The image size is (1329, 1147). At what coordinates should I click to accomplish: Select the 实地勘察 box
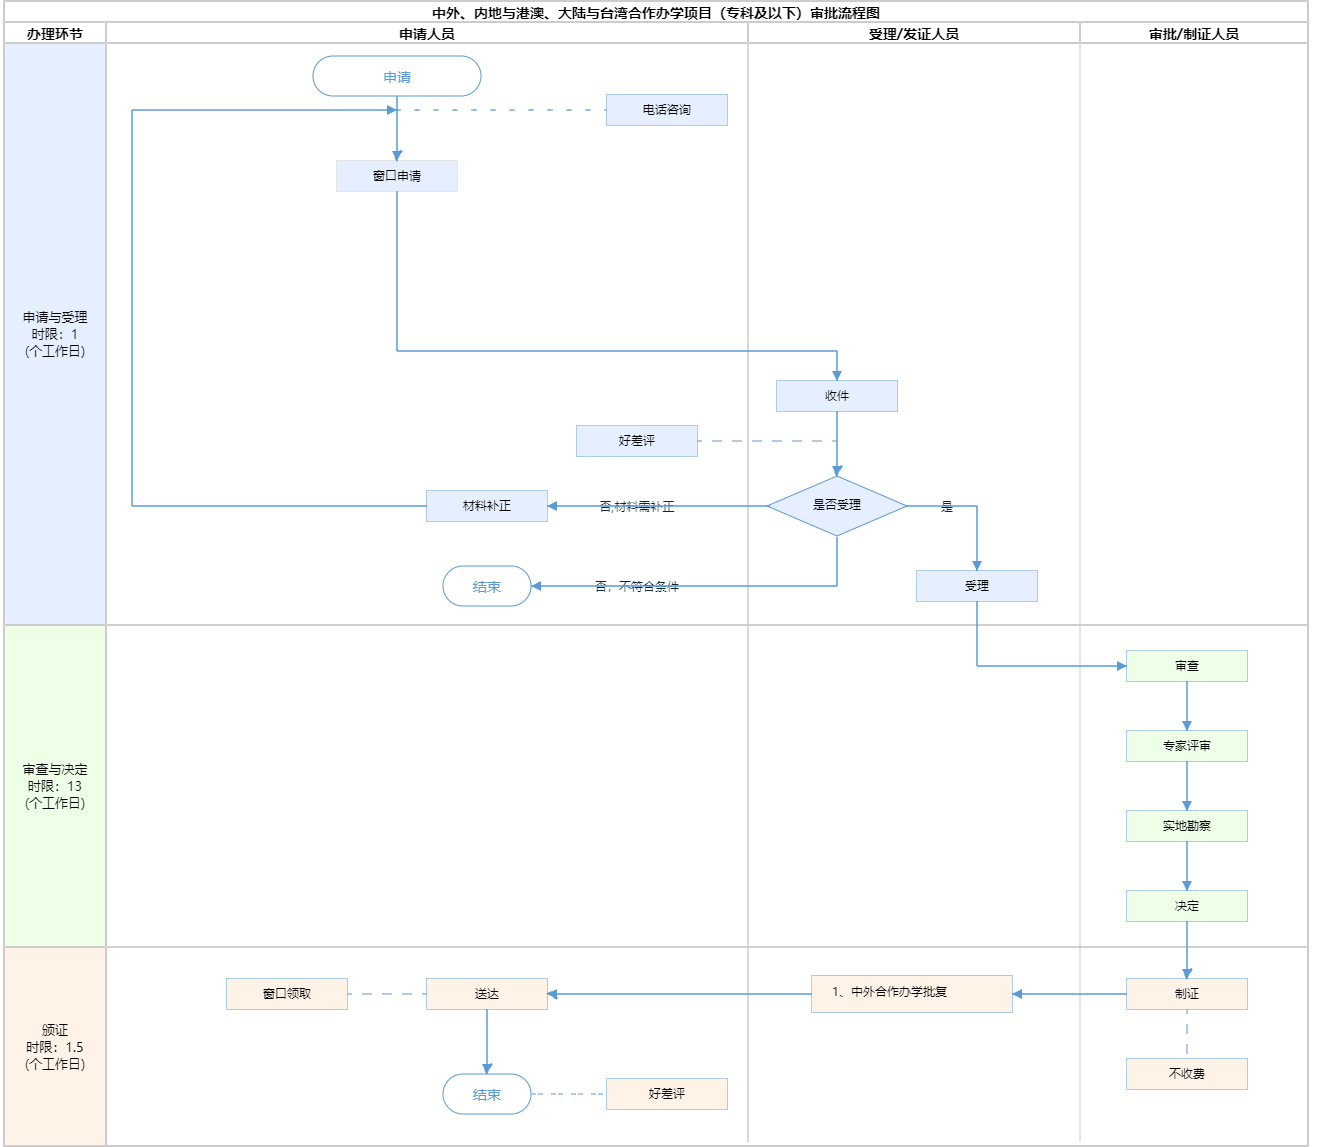coord(1186,826)
